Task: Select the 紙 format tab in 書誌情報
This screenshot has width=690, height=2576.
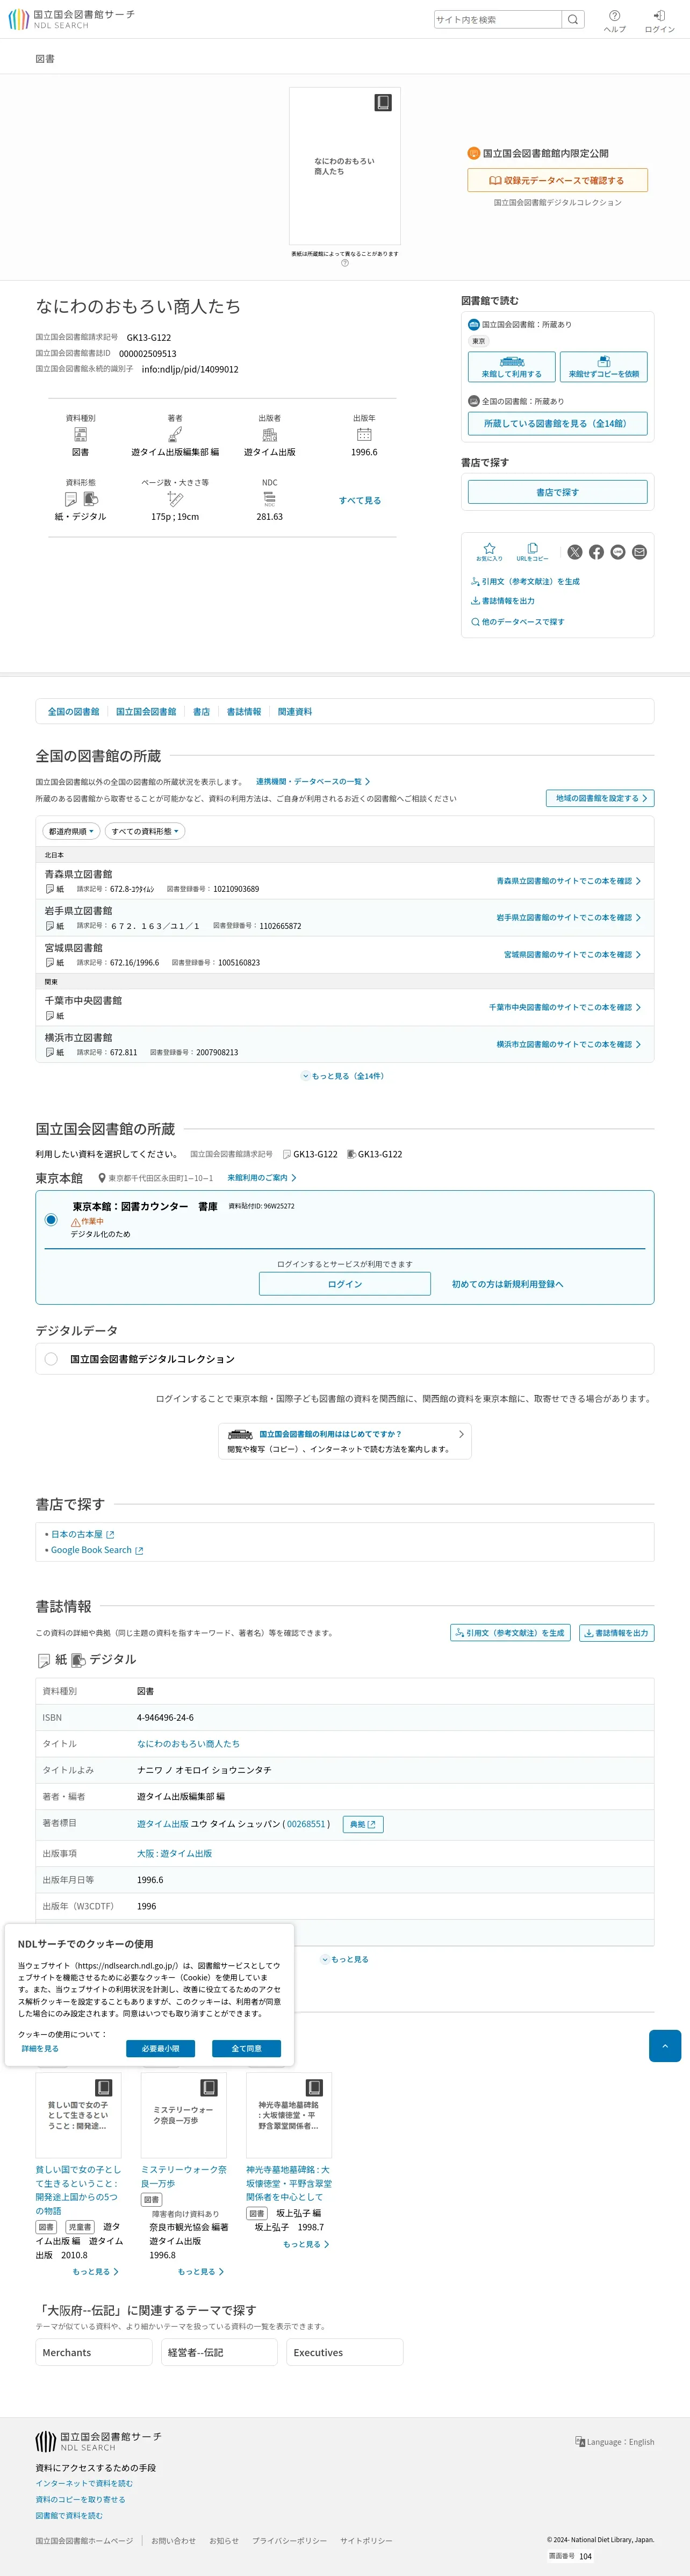Action: [x=53, y=1659]
